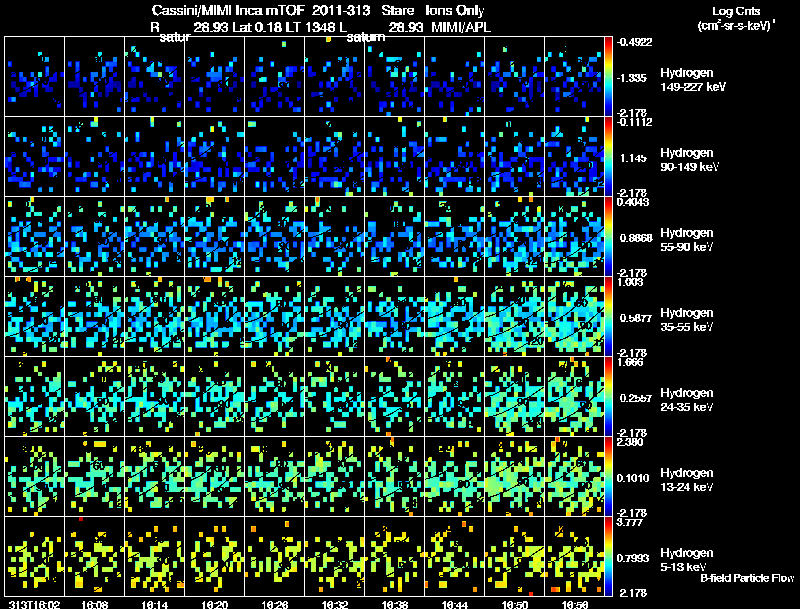Click the color bar beside Hydrogen 90-149 keV
Viewport: 800px width, 609px height.
608,157
